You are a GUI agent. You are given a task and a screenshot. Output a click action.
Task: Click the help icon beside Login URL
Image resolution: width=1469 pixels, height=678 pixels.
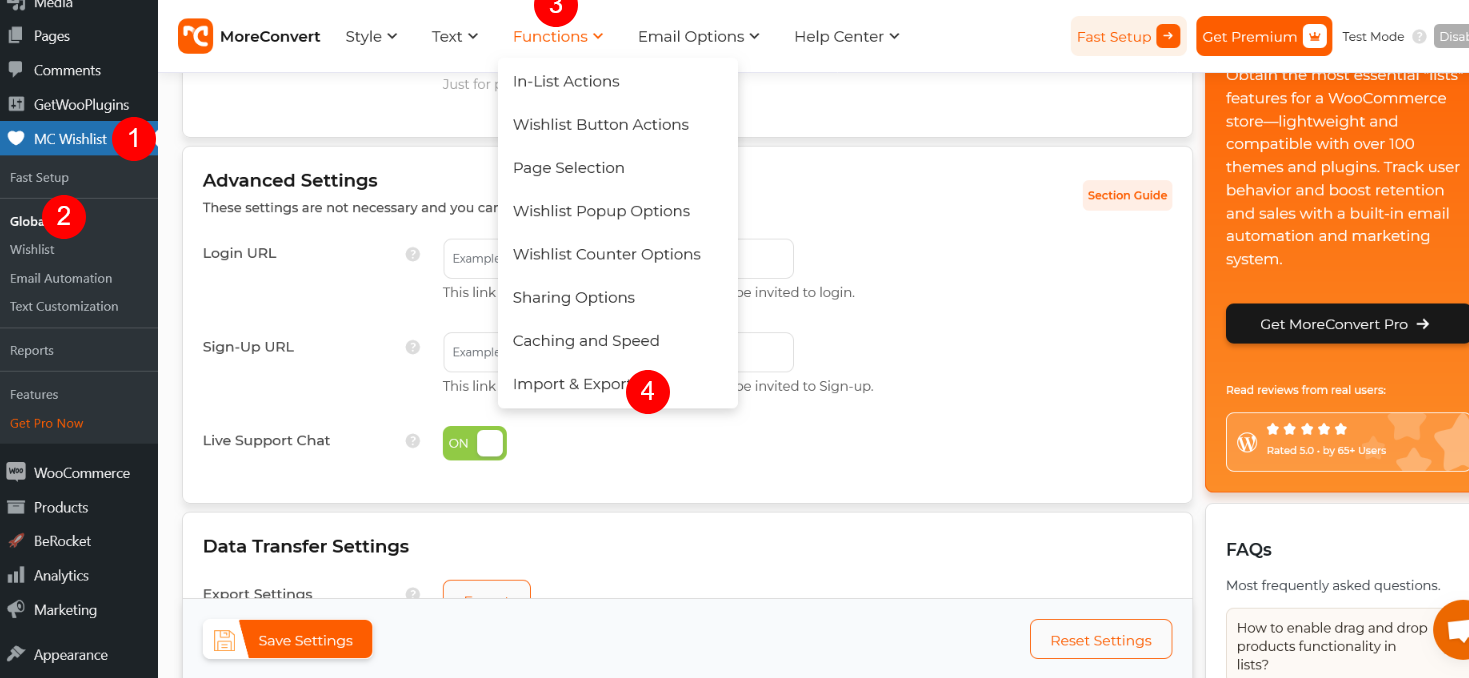[412, 254]
